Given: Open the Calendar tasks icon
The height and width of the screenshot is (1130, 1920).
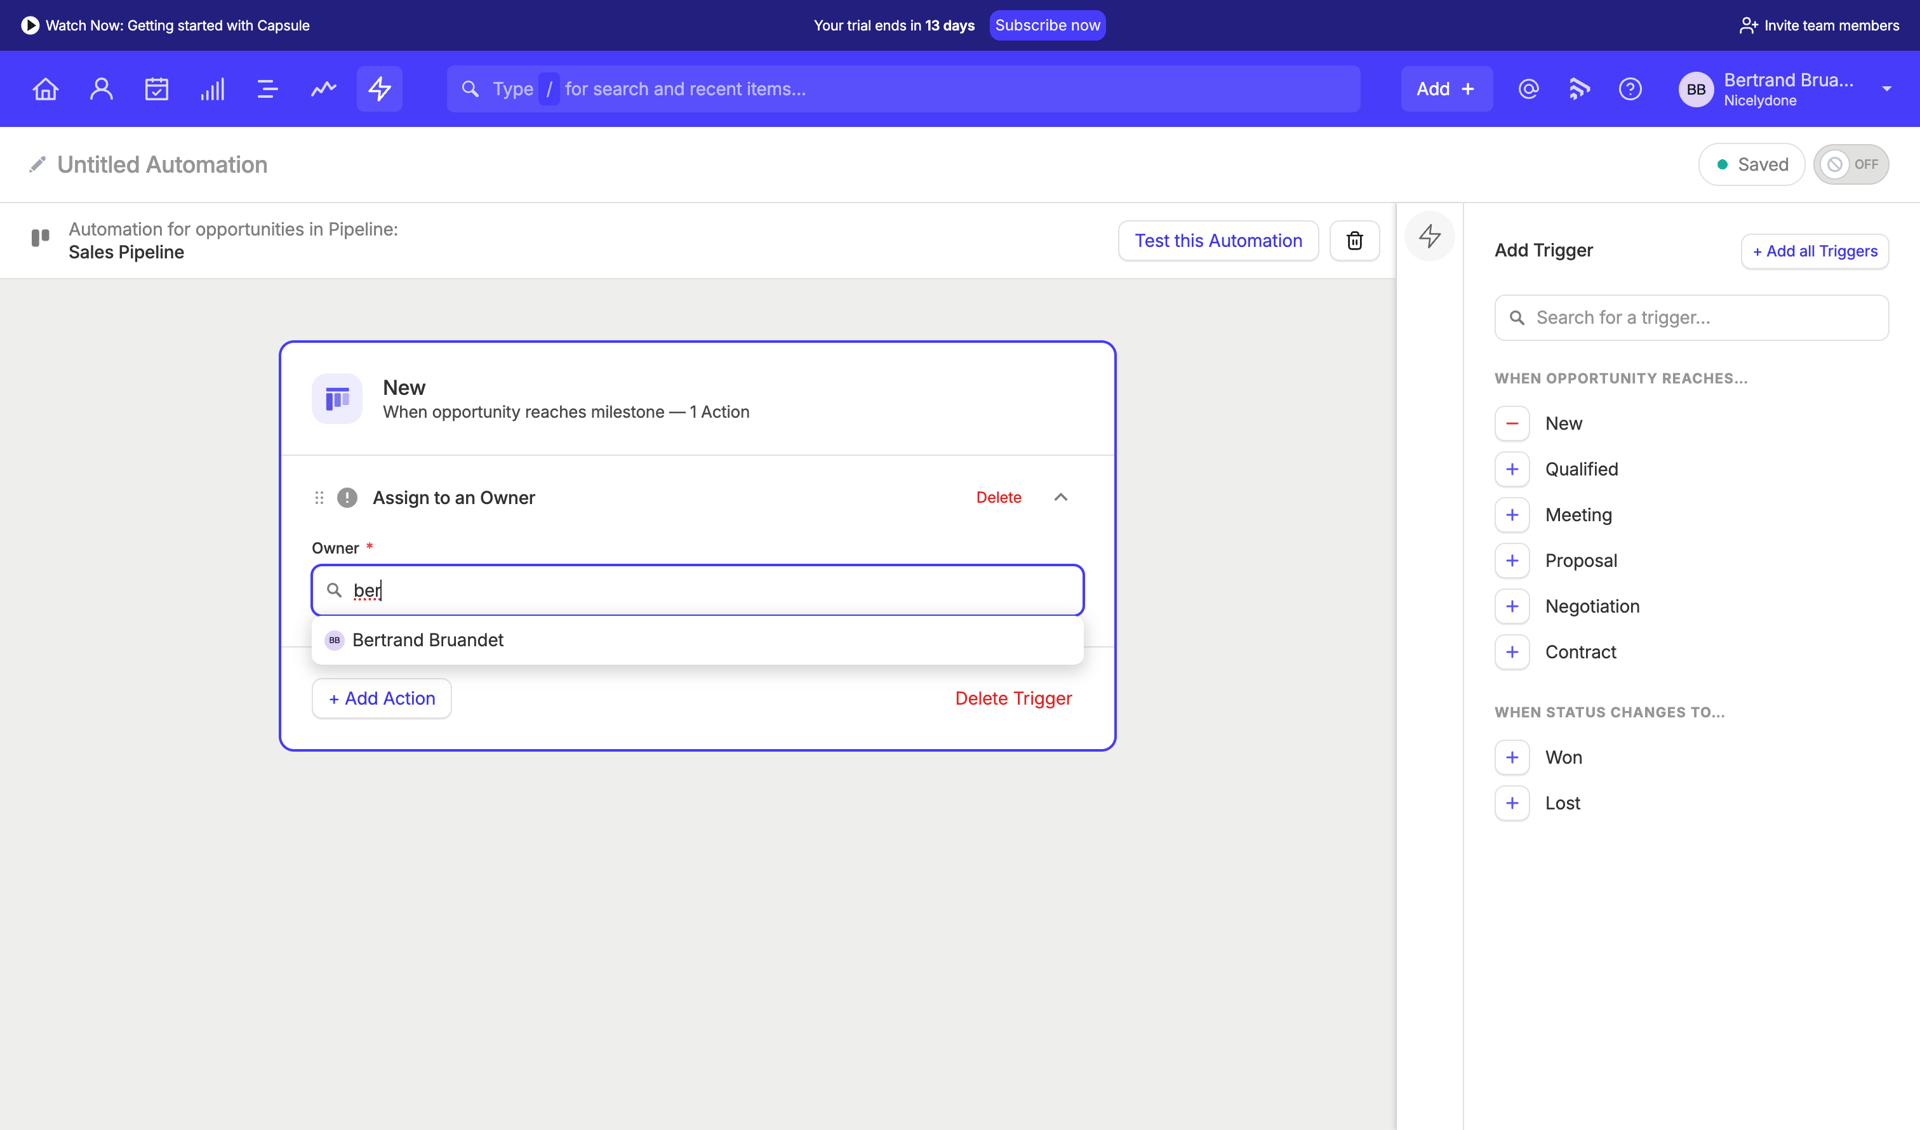Looking at the screenshot, I should click(157, 88).
